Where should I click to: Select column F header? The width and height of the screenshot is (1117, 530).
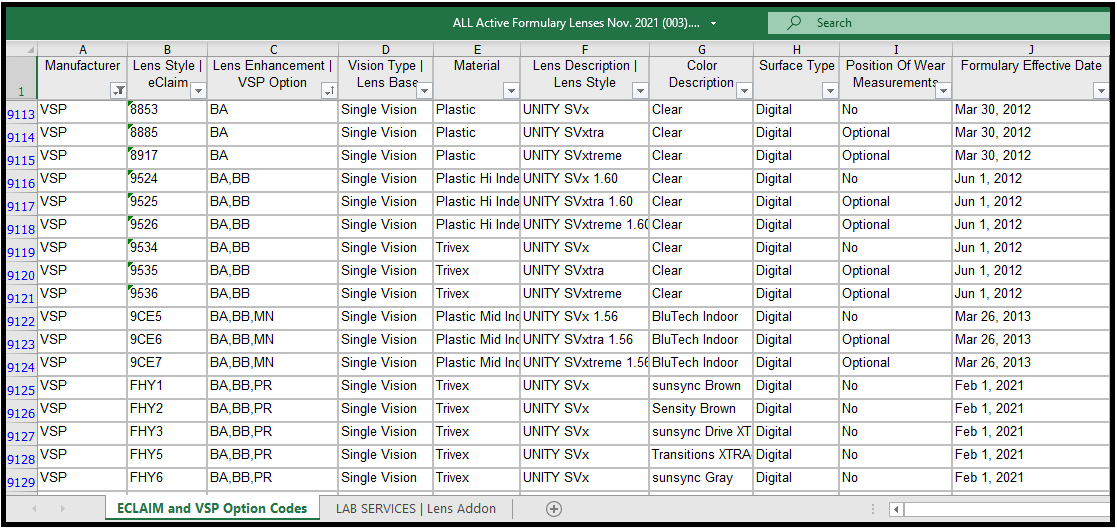[585, 50]
